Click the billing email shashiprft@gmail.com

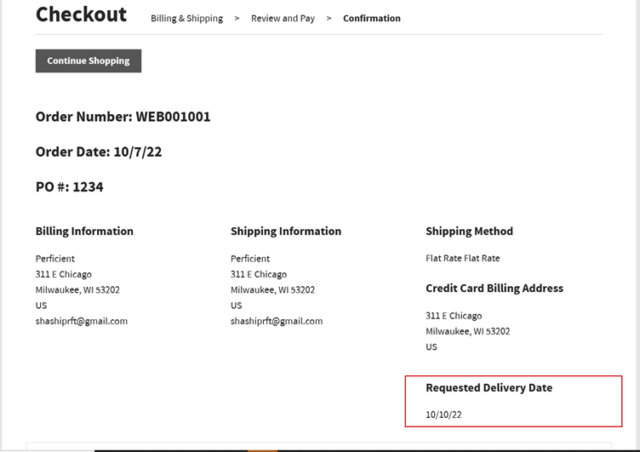[82, 321]
